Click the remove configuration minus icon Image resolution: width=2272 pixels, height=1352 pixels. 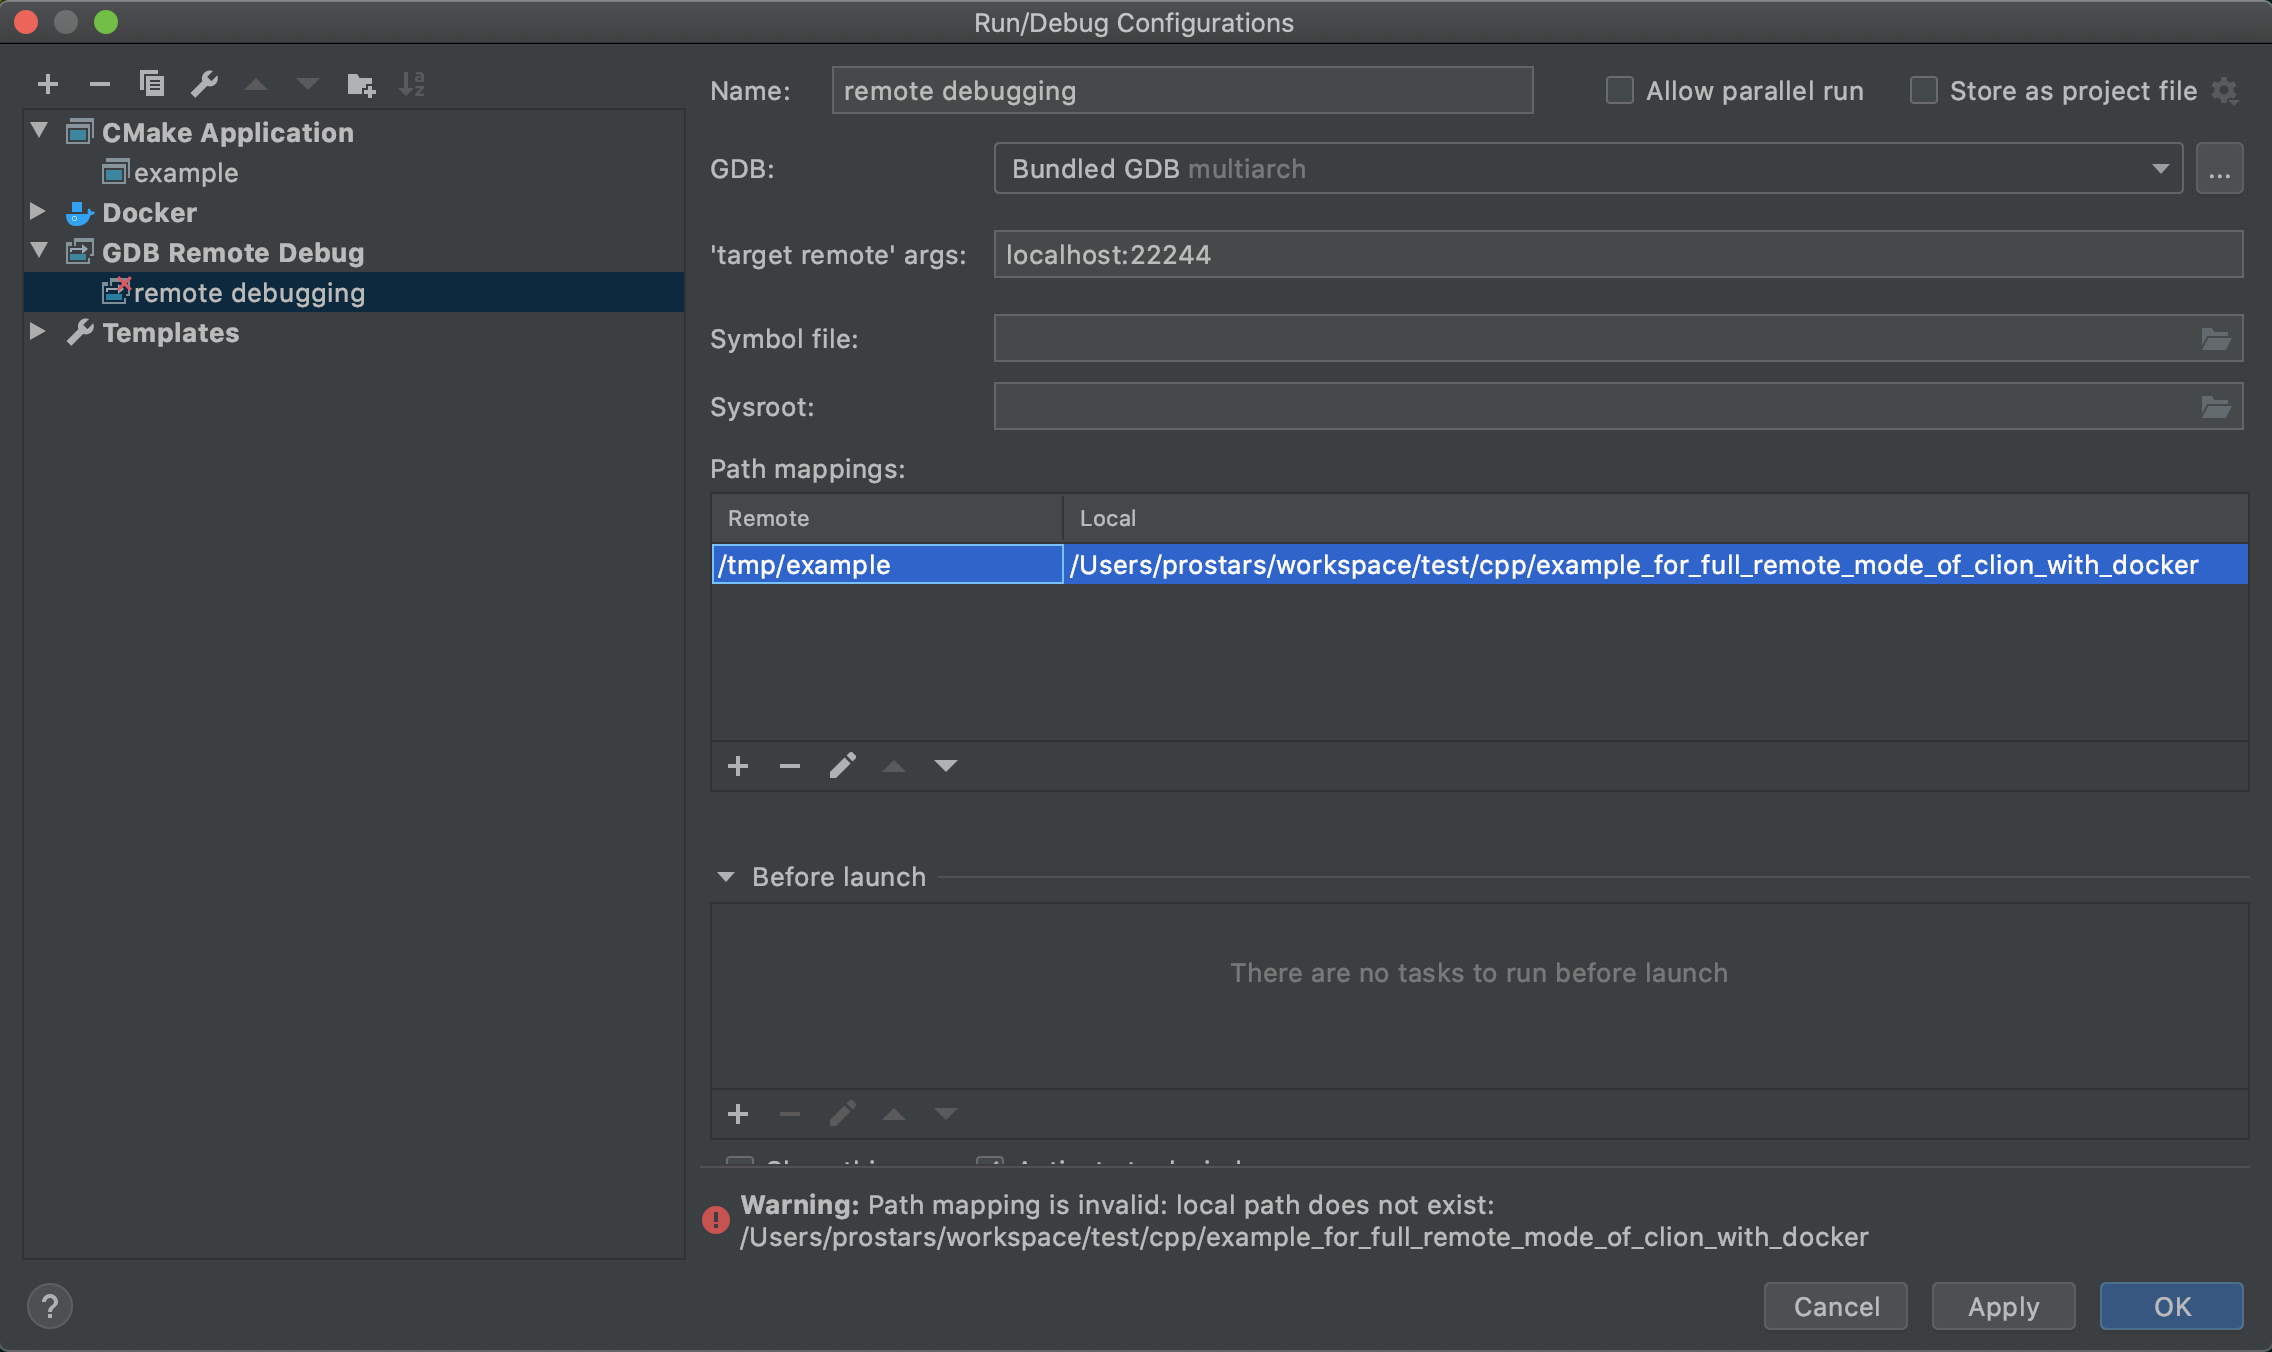click(x=99, y=84)
